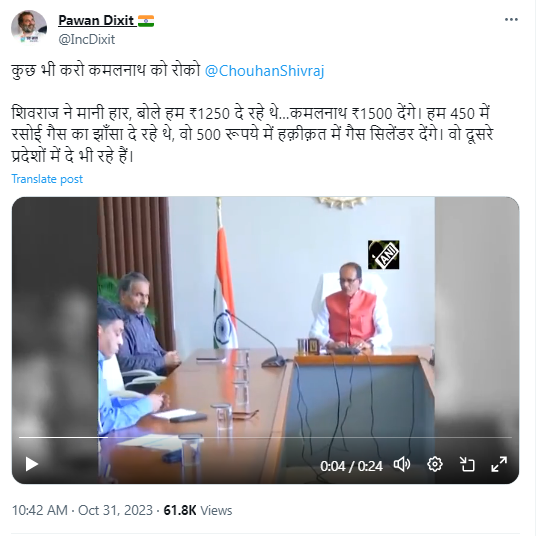Image resolution: width=545 pixels, height=536 pixels.
Task: Click the ANI logo watermark in the video
Action: [x=383, y=254]
